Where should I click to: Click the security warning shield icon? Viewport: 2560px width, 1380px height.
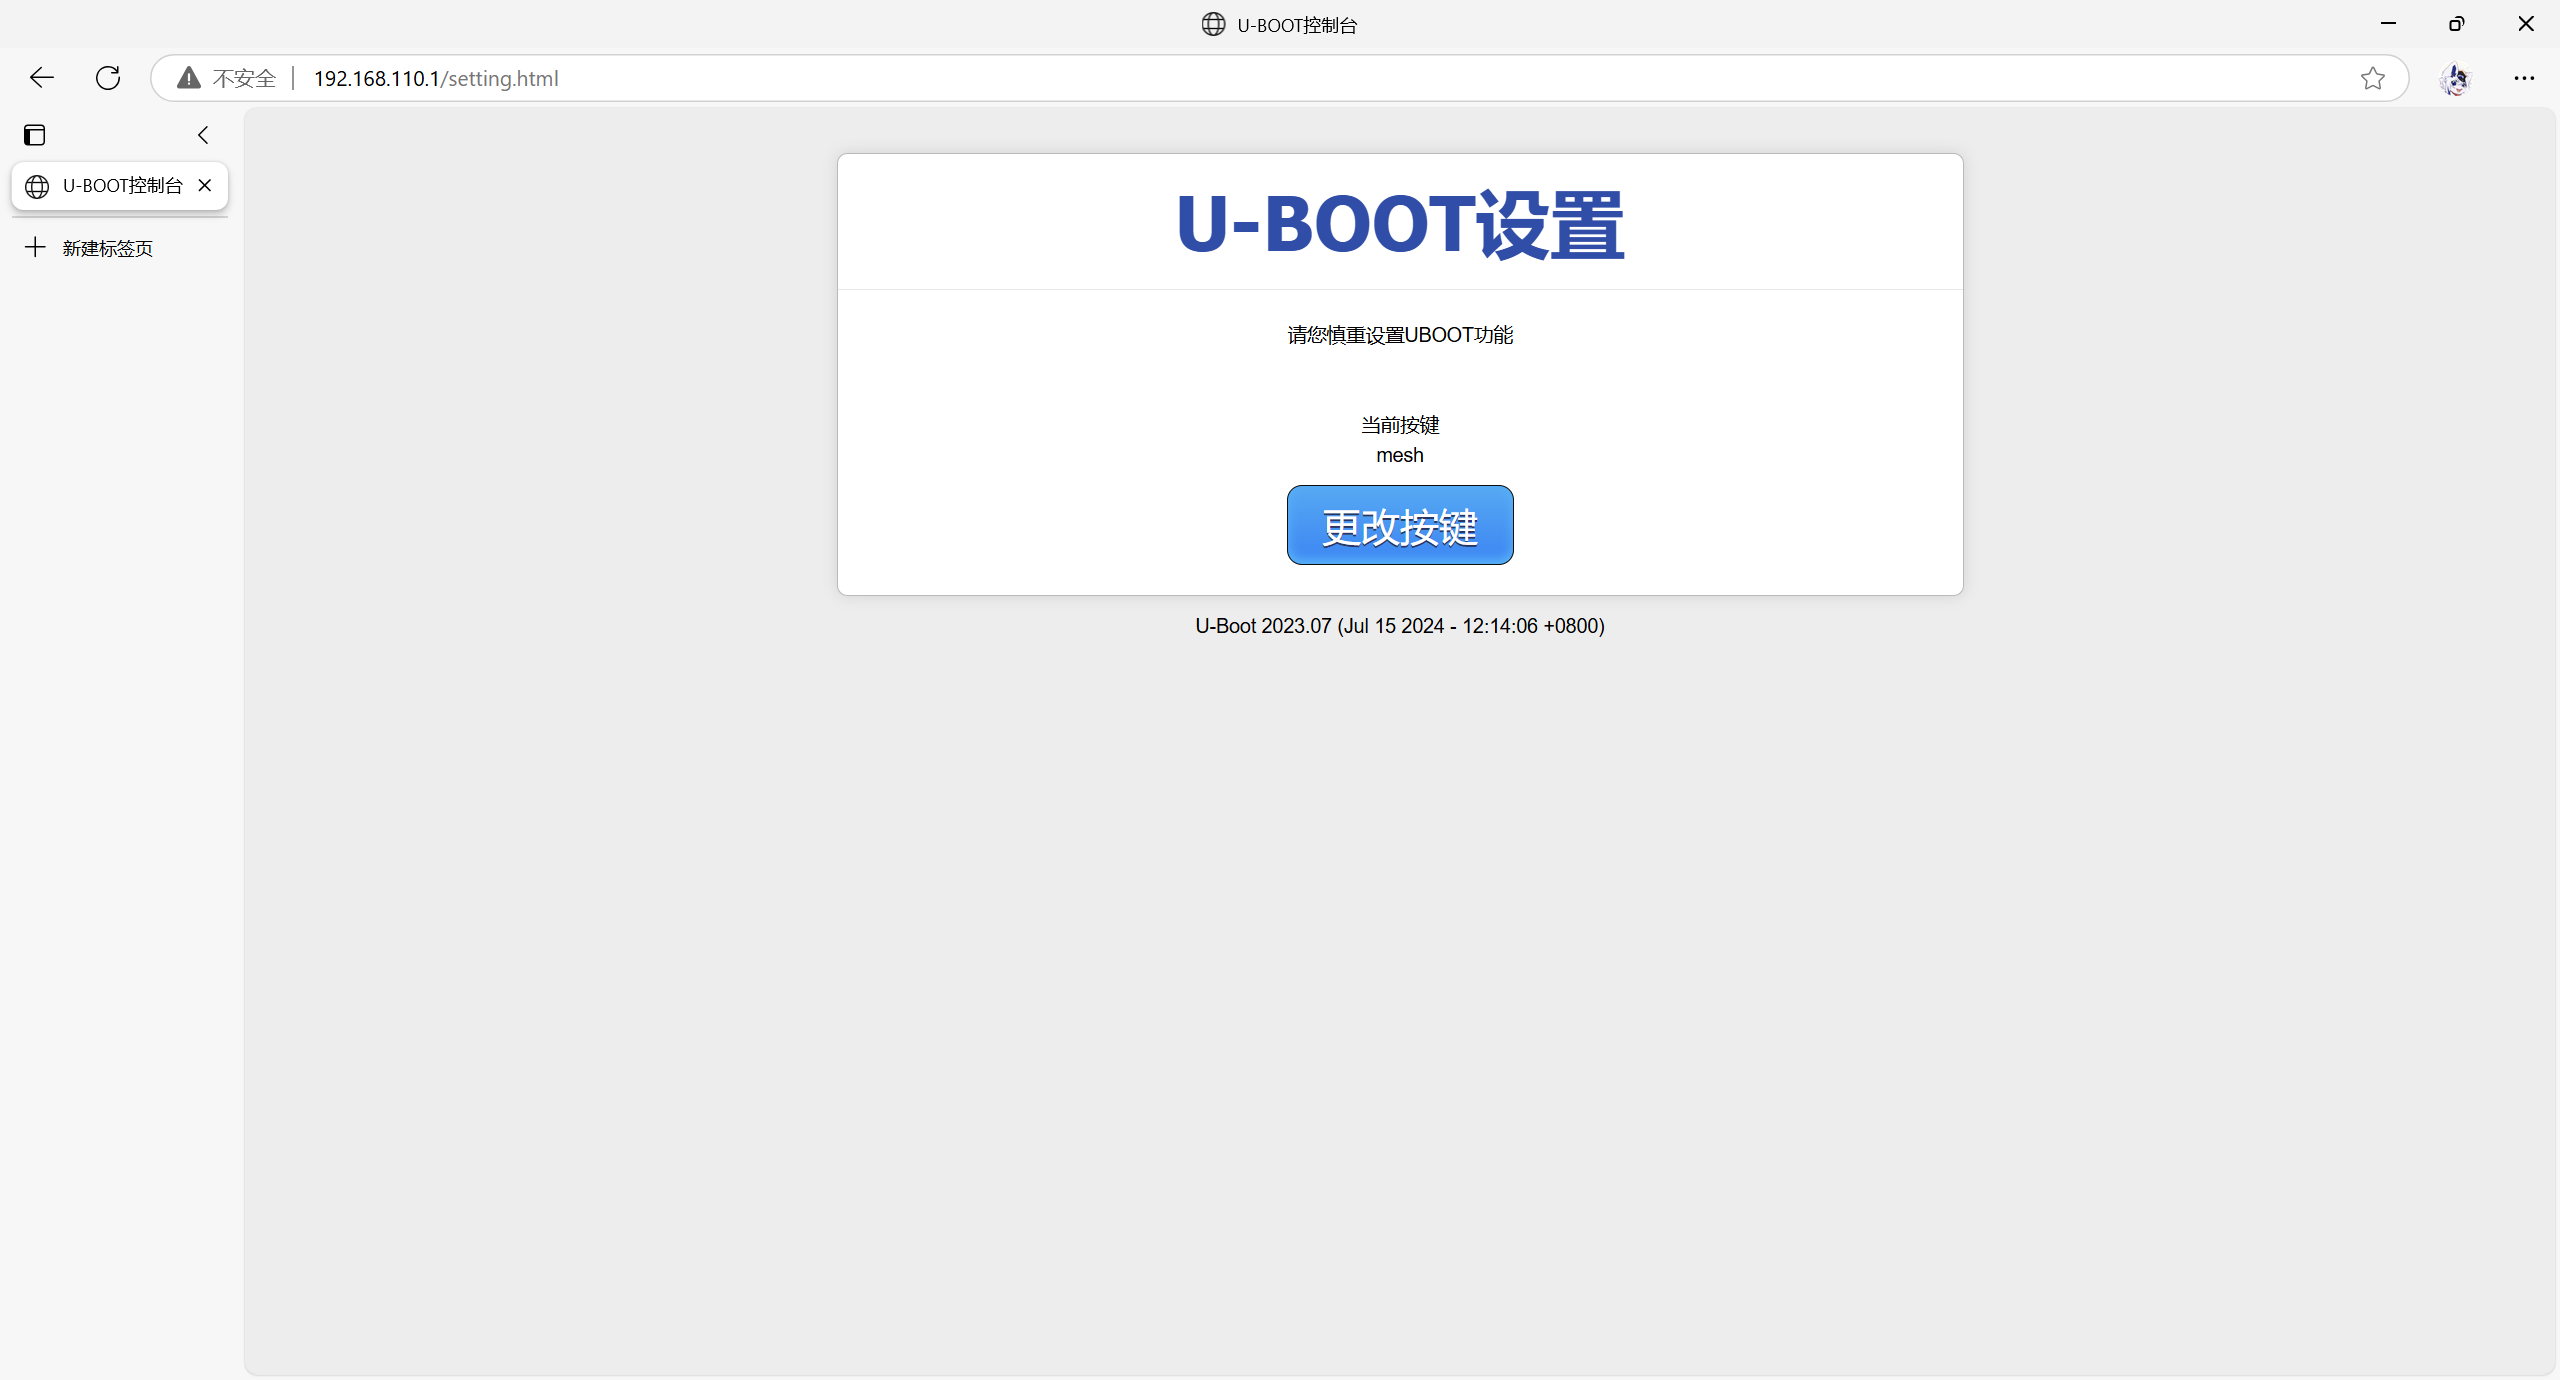pos(188,78)
